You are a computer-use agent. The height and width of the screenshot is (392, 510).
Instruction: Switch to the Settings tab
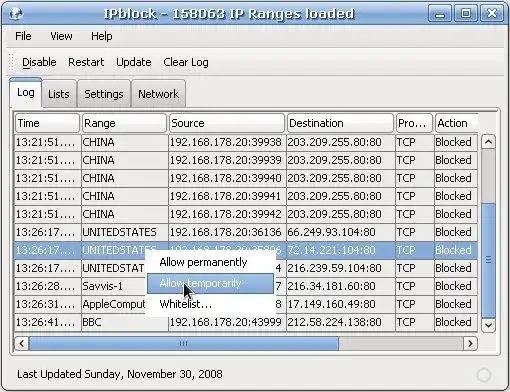104,94
